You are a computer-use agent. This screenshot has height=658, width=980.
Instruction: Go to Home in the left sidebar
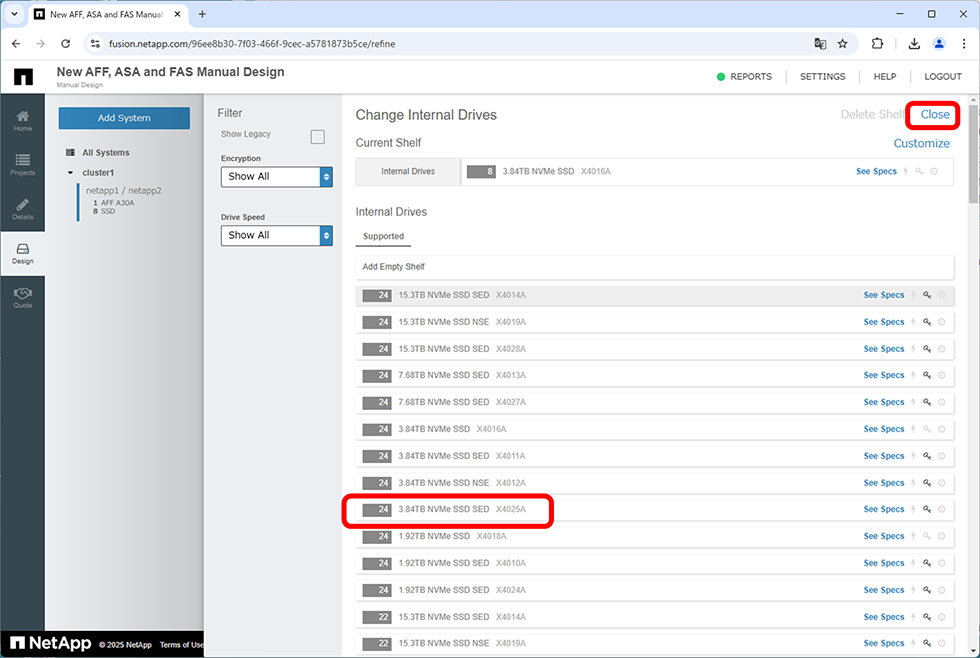click(x=22, y=120)
